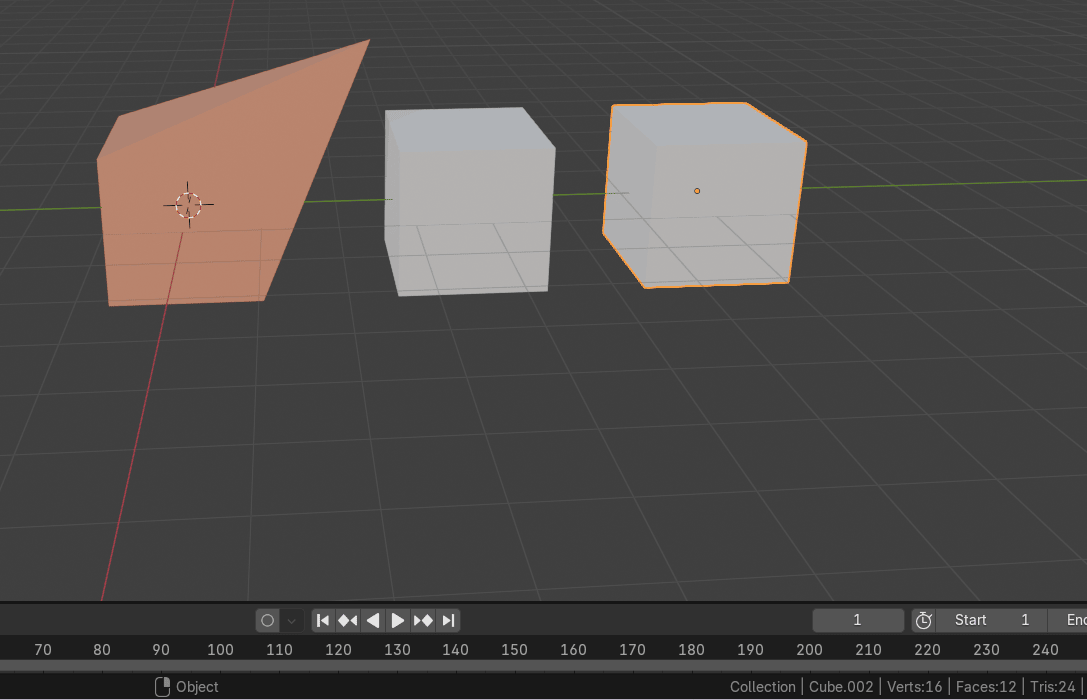Click the Start frame field
1087x700 pixels.
(x=990, y=620)
